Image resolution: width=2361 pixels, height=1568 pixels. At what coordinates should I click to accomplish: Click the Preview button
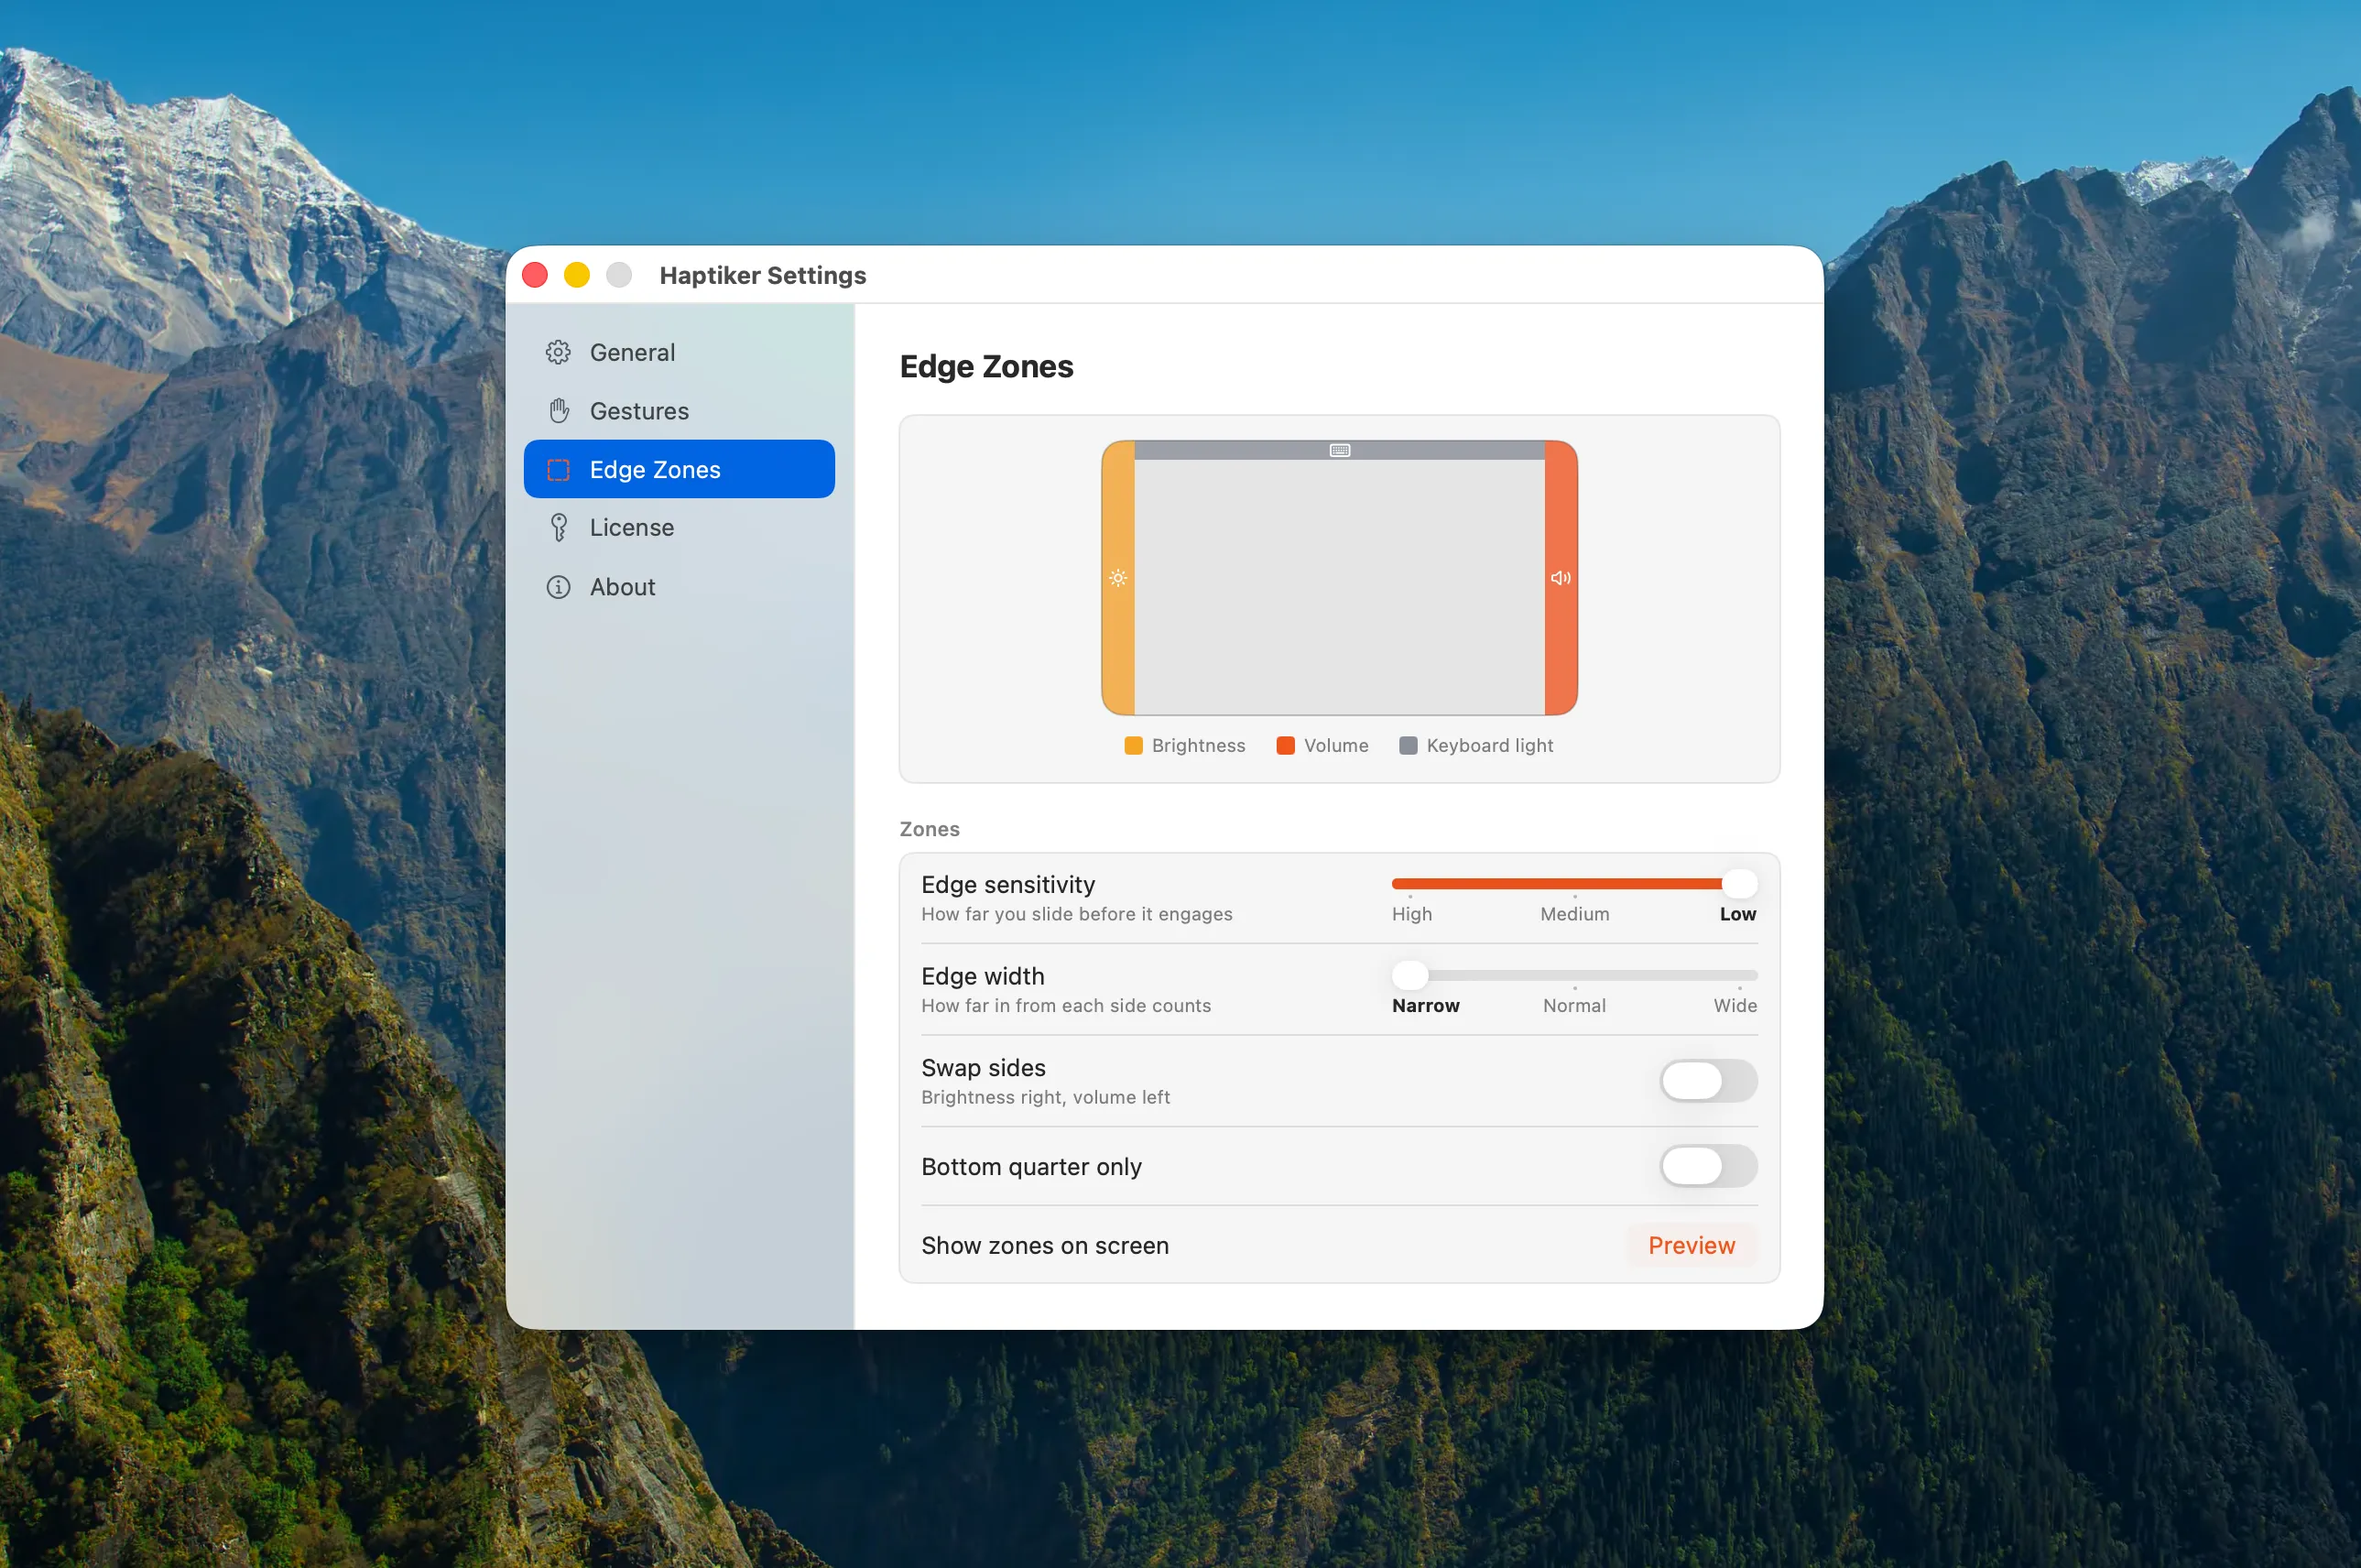click(1691, 1245)
